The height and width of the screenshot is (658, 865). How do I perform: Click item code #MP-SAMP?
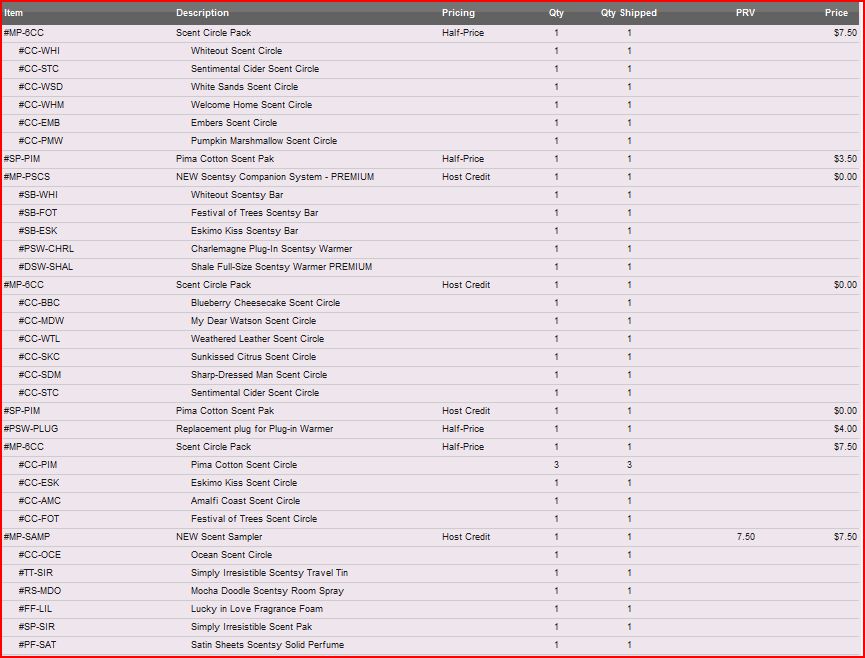point(27,537)
